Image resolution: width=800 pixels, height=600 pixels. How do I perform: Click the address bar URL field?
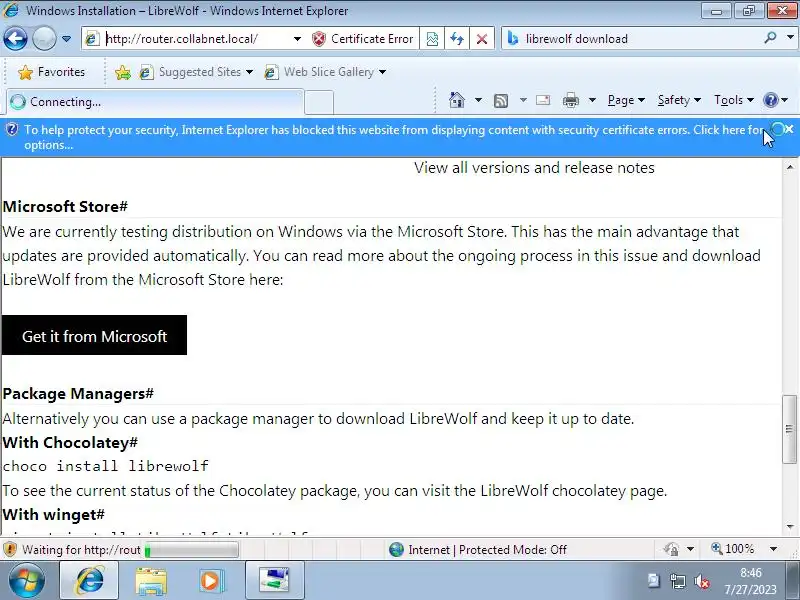coord(196,39)
